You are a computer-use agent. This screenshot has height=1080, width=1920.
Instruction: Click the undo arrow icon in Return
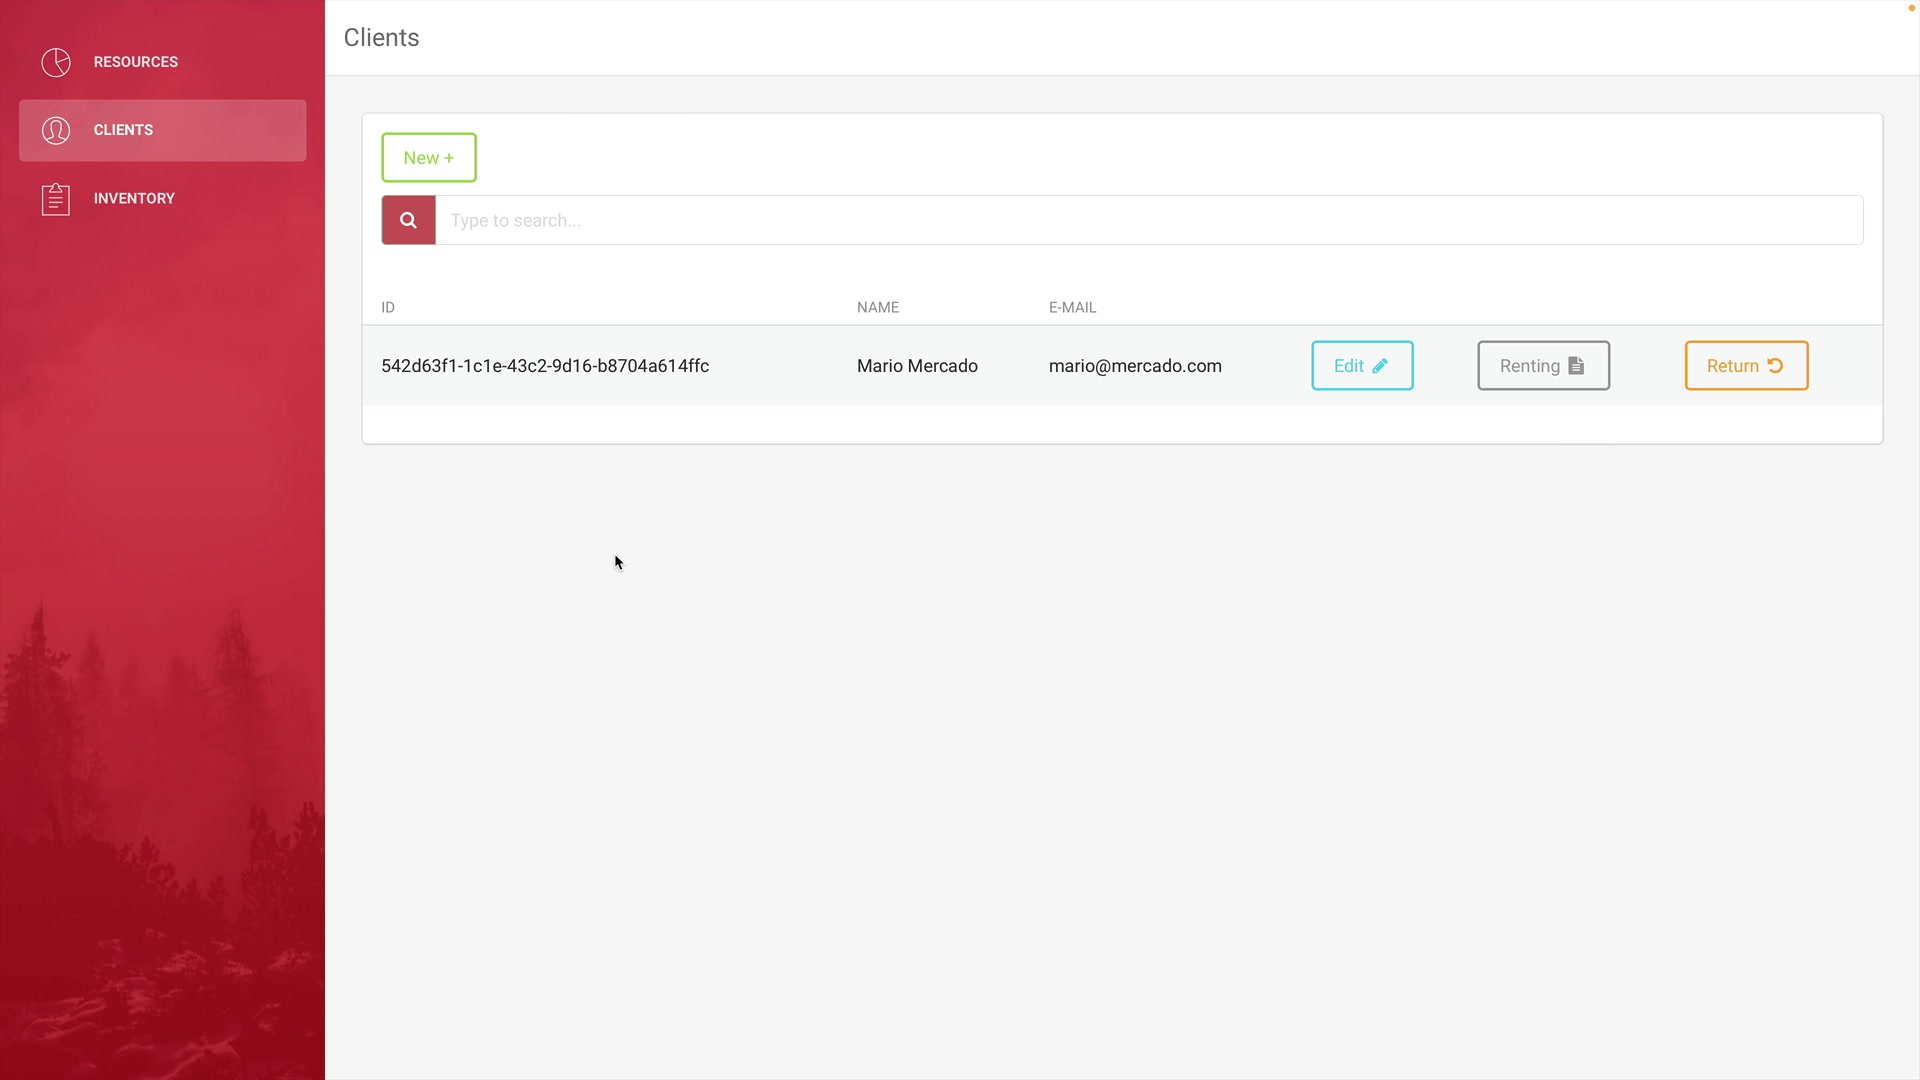pyautogui.click(x=1775, y=366)
